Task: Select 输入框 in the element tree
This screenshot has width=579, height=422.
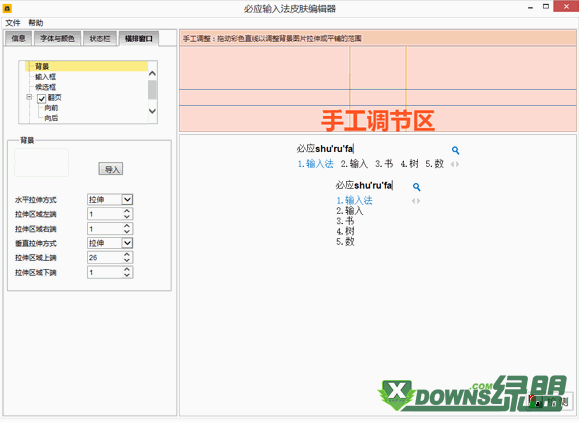Action: click(x=45, y=77)
